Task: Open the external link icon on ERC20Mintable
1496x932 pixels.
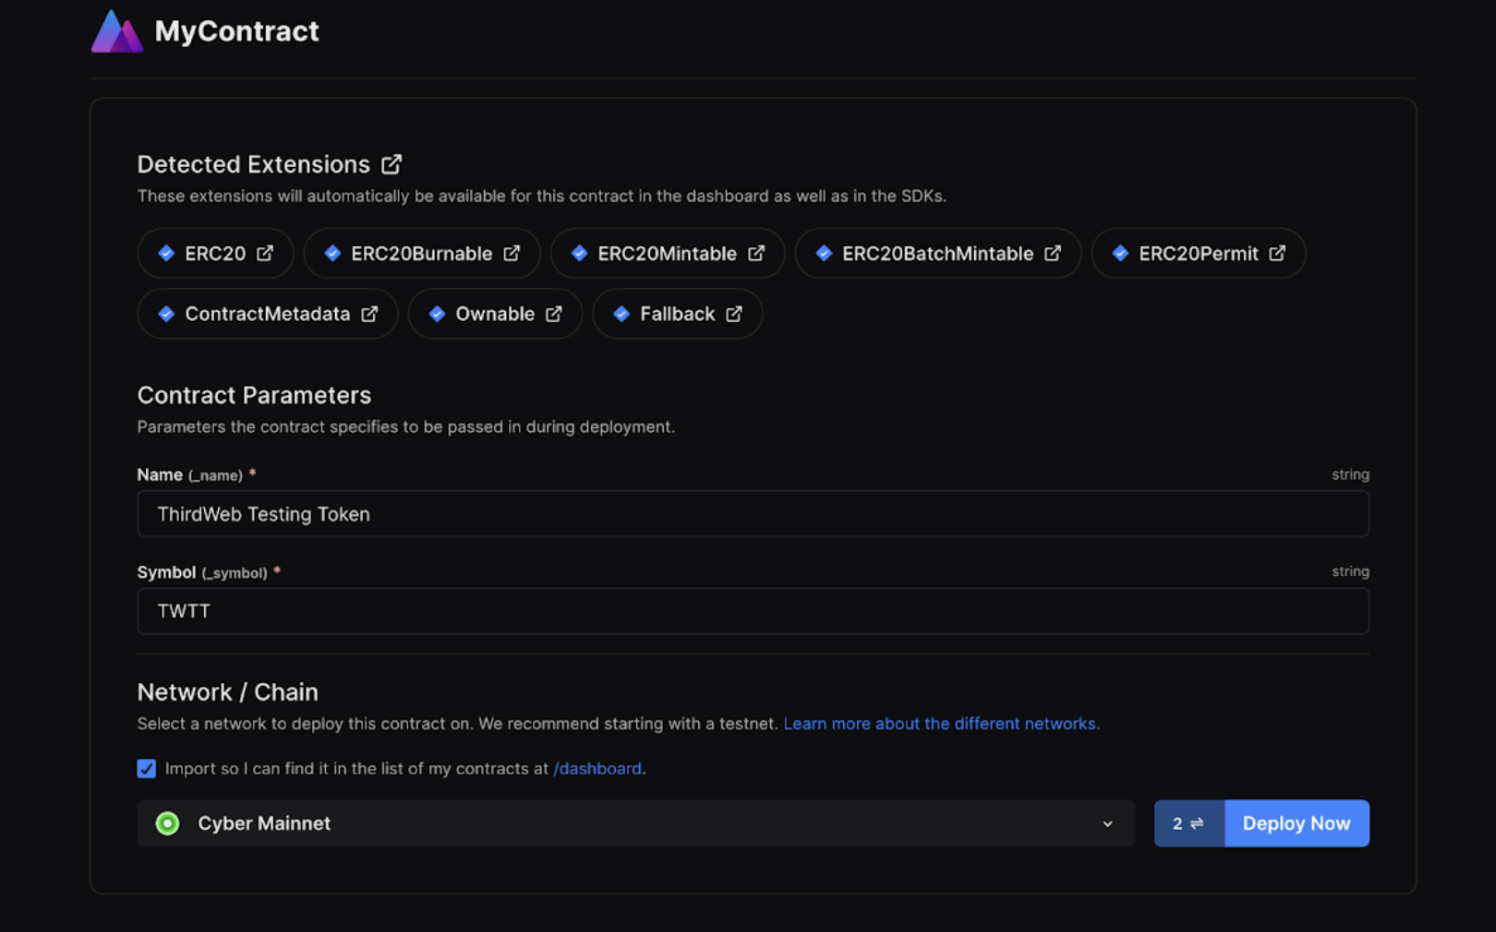Action: [x=756, y=254]
